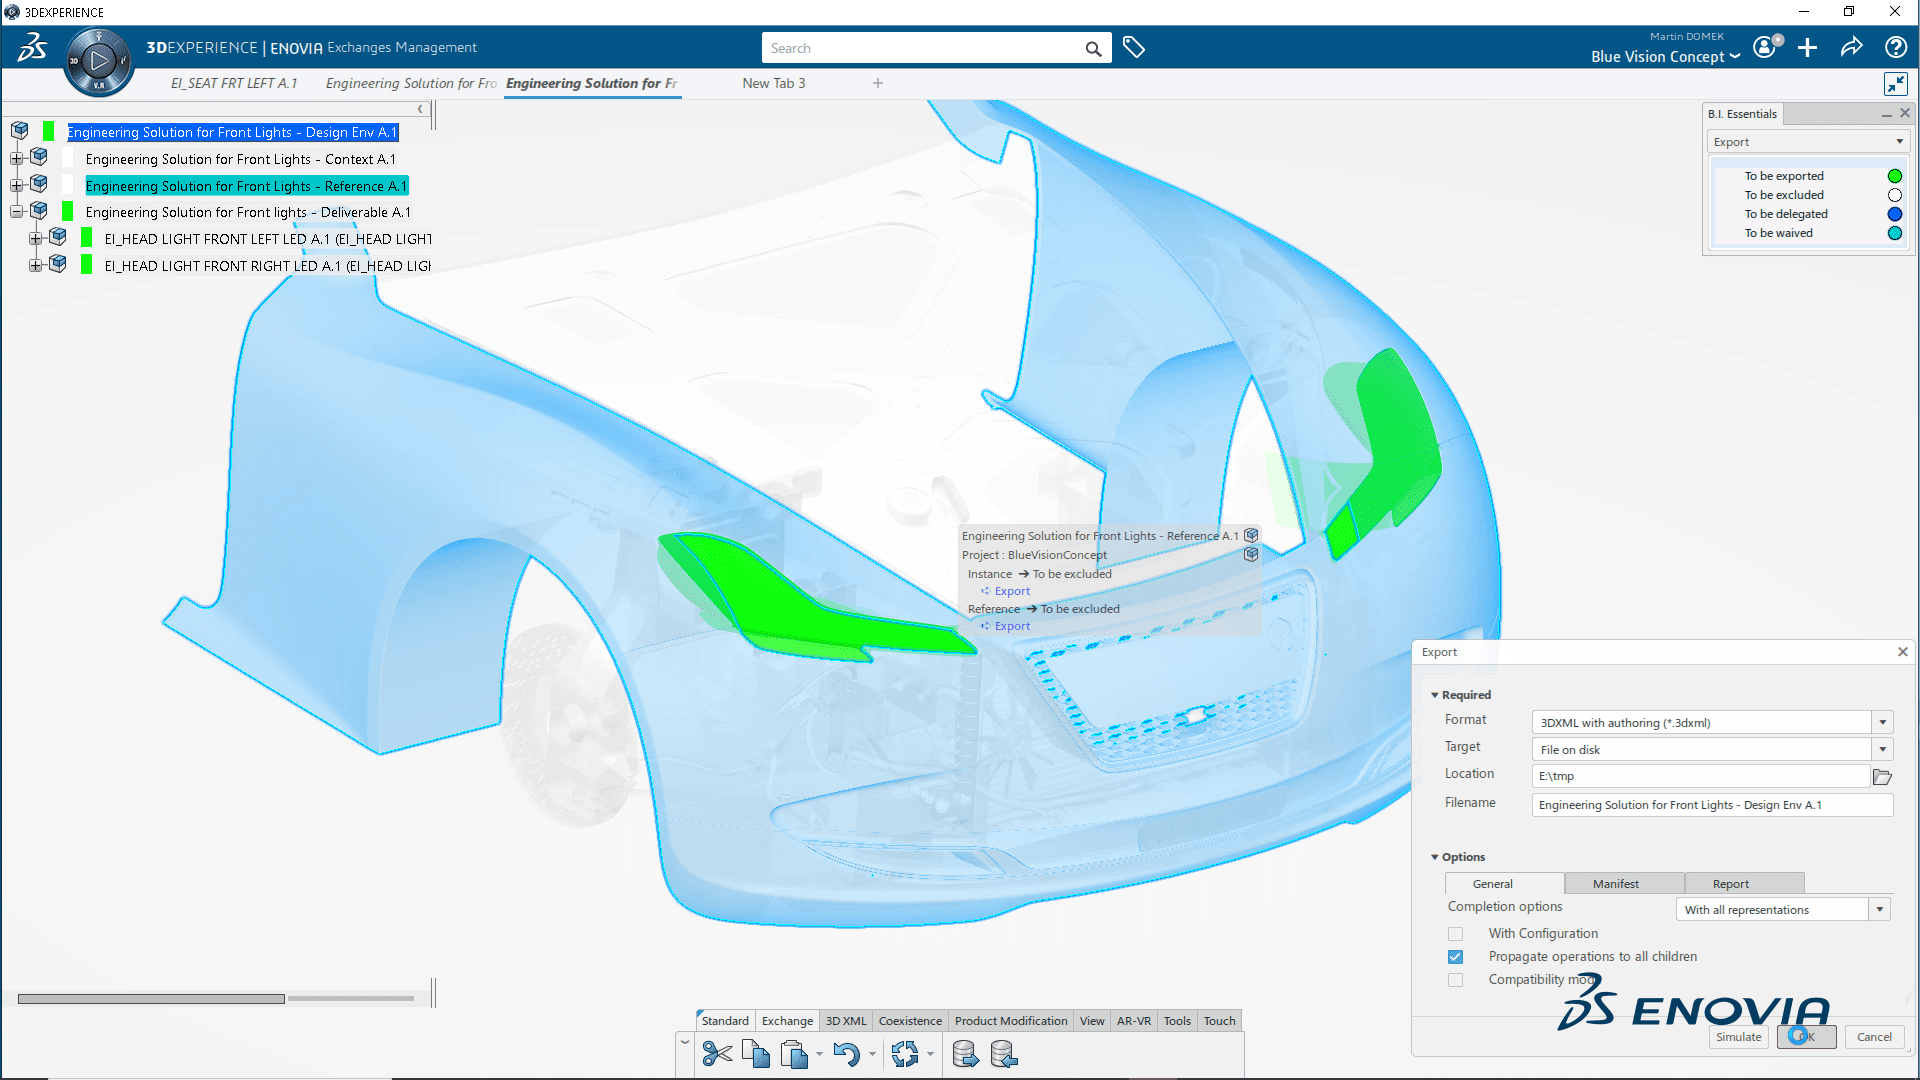Close the B.I. Essentials panel
Image resolution: width=1920 pixels, height=1080 pixels.
click(x=1905, y=113)
